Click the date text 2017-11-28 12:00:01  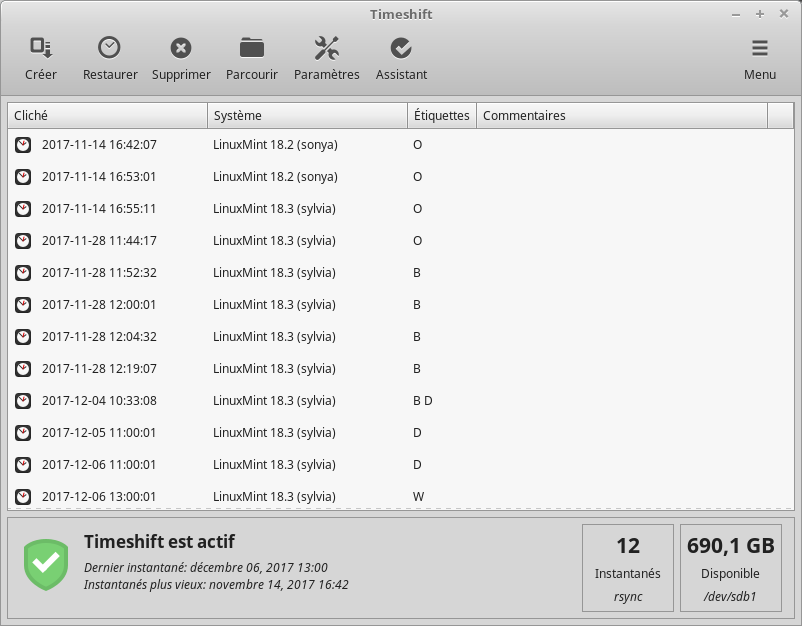(x=99, y=305)
